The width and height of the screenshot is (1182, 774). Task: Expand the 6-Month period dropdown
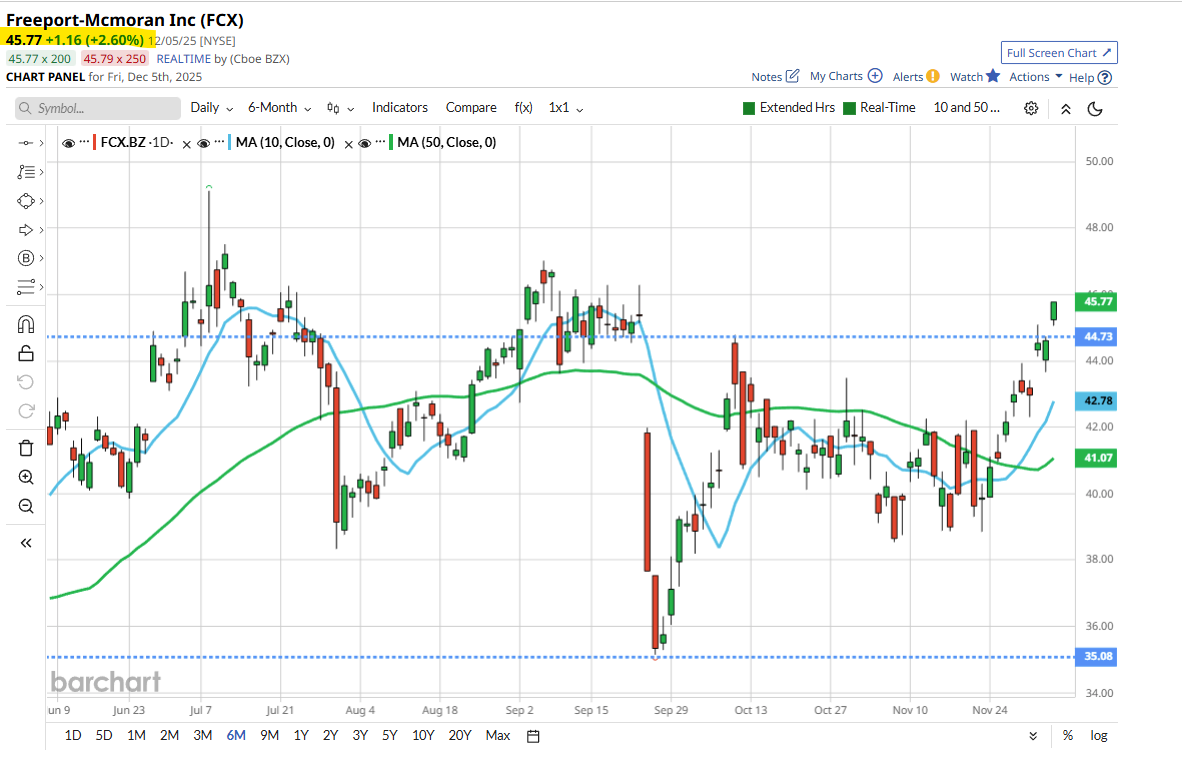[279, 108]
